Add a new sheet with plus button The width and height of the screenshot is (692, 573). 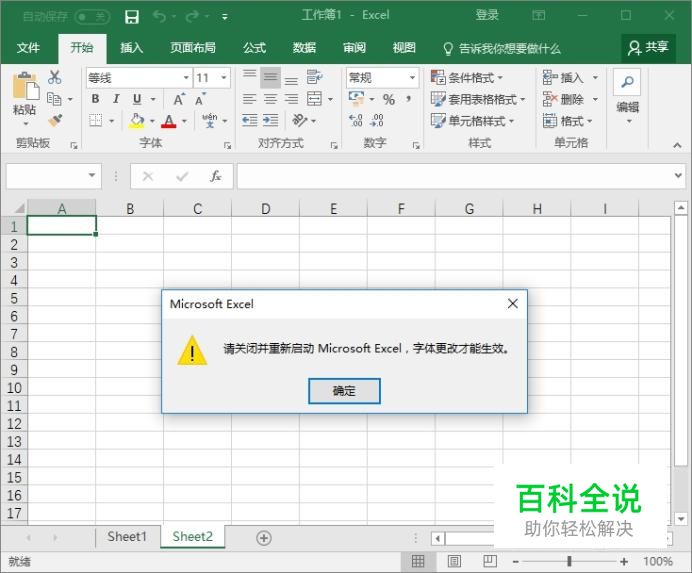coord(263,538)
